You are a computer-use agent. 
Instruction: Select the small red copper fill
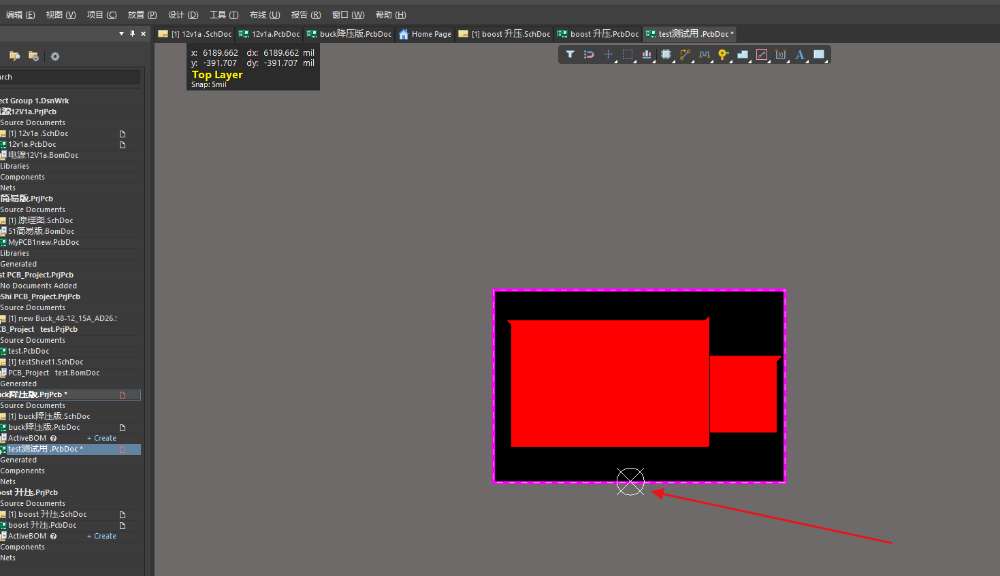(x=744, y=394)
